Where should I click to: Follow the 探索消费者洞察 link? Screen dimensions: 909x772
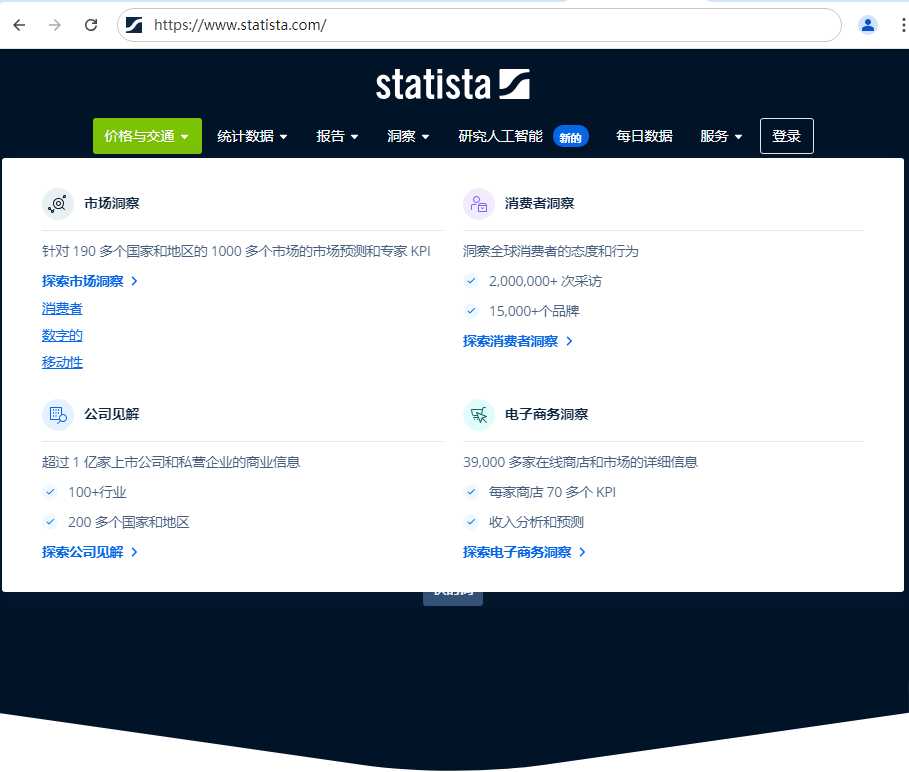[x=518, y=341]
